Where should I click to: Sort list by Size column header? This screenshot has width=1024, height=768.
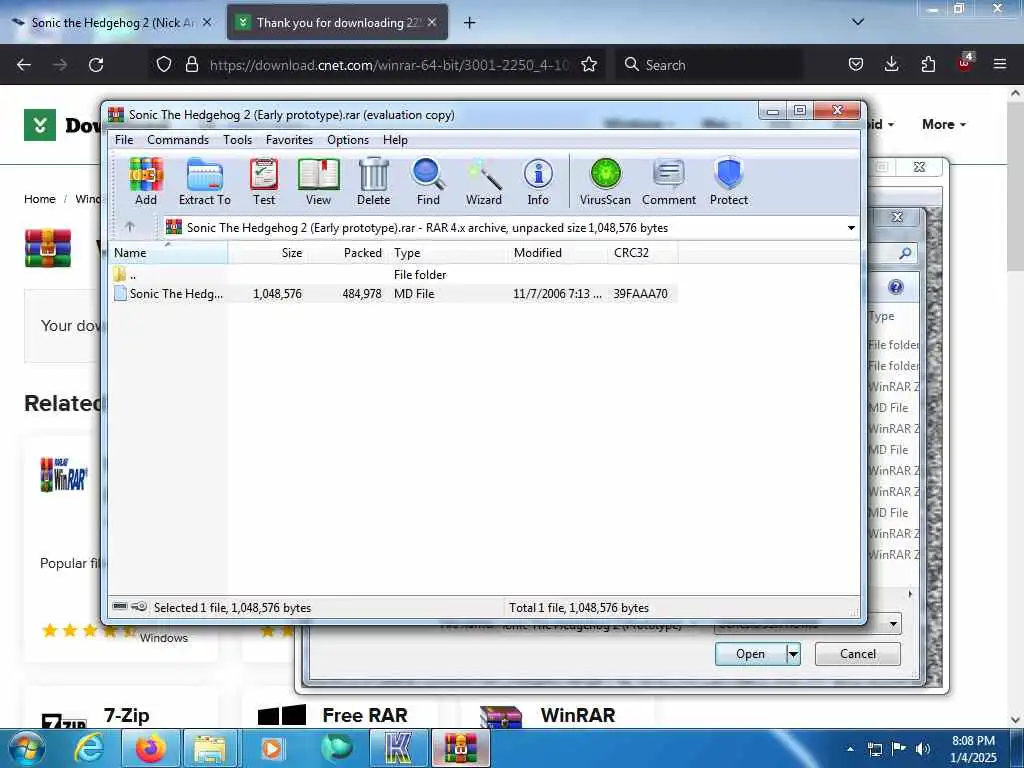coord(268,253)
